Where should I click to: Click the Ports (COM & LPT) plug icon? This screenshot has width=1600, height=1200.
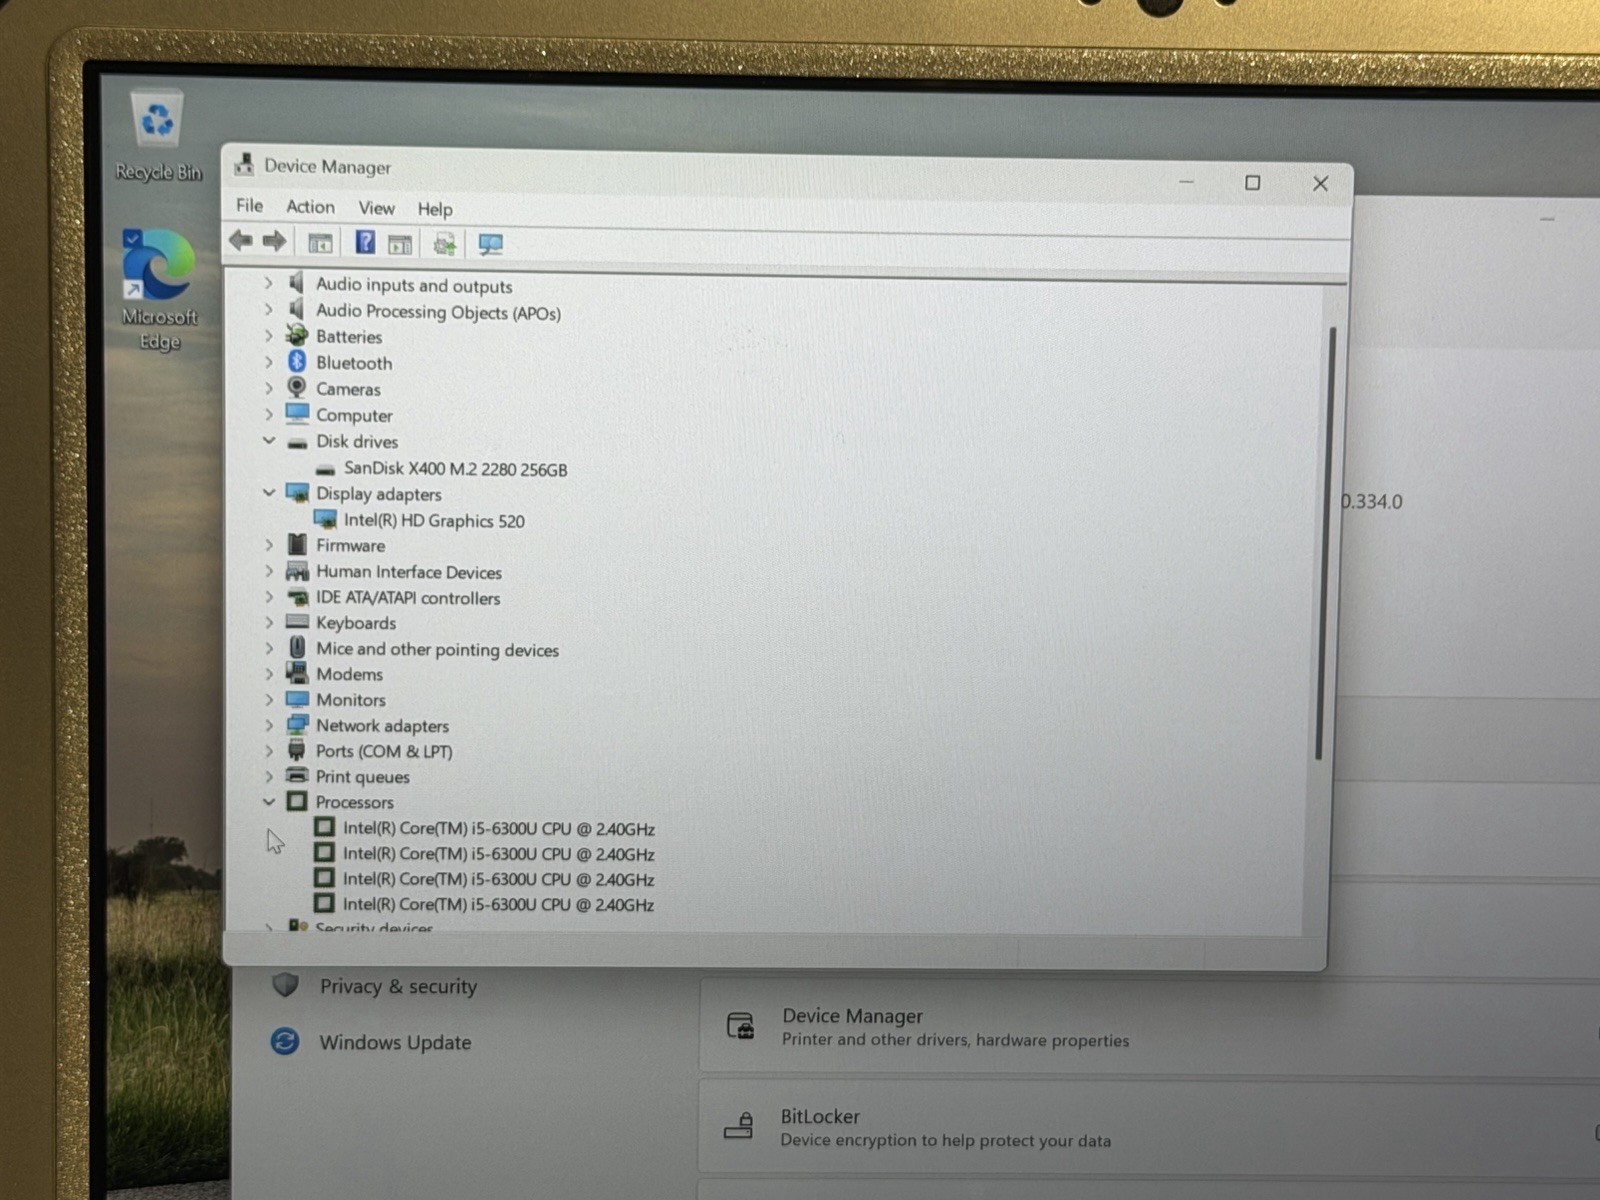297,750
